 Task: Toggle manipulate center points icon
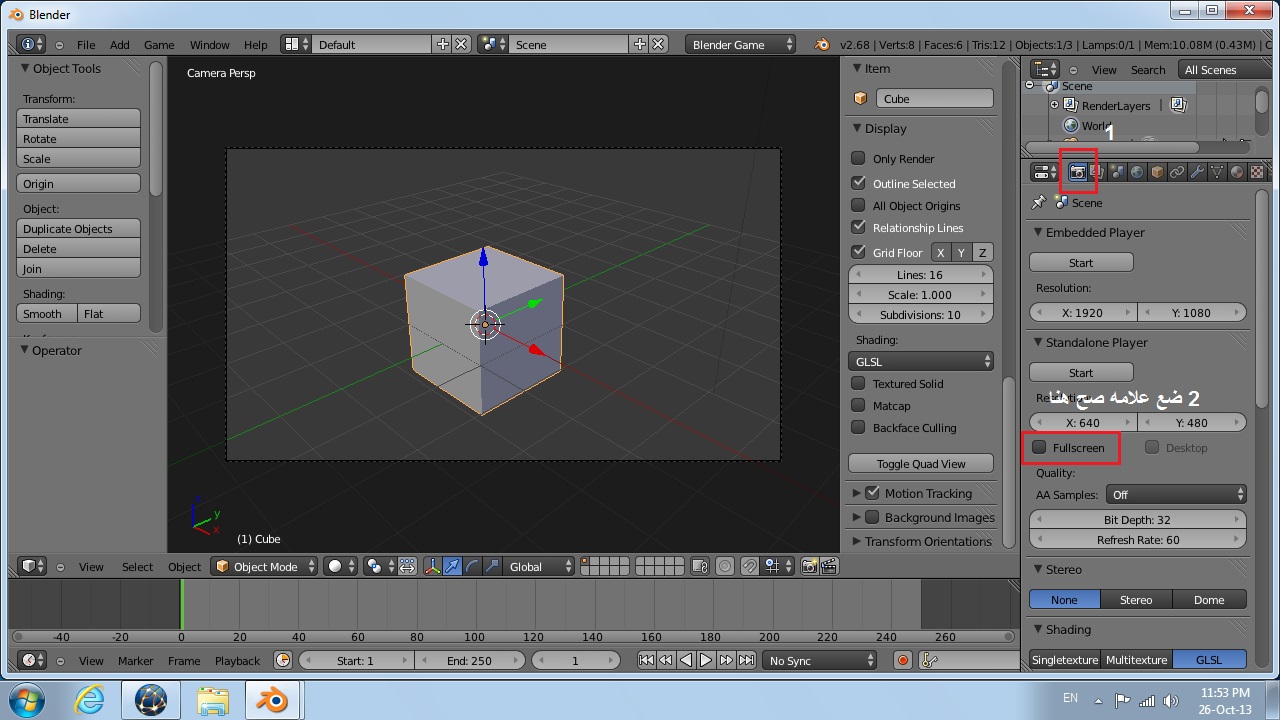[x=407, y=566]
